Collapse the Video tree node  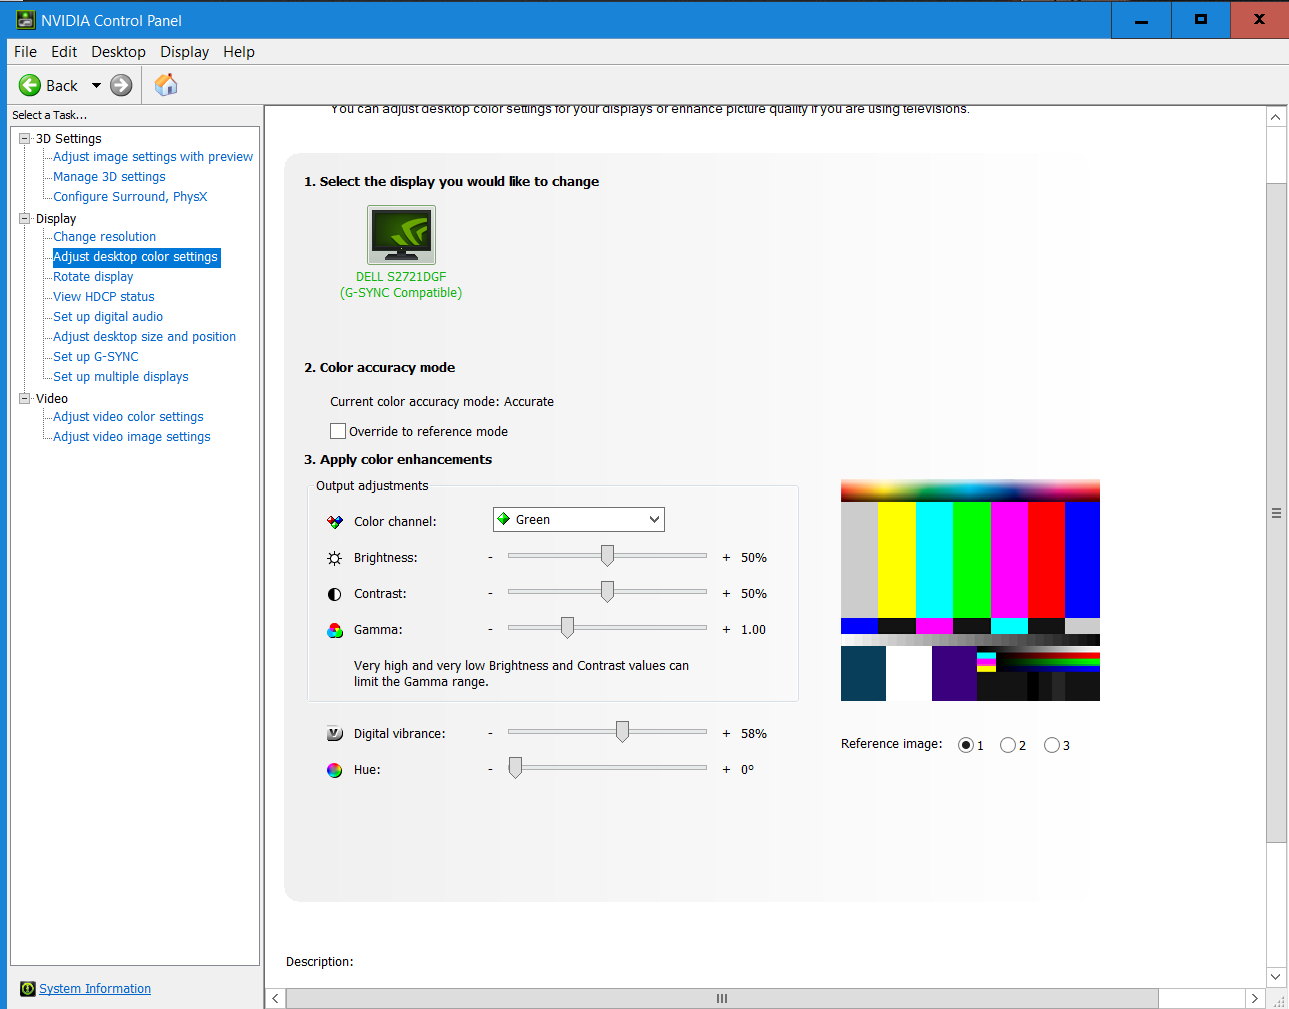(25, 399)
